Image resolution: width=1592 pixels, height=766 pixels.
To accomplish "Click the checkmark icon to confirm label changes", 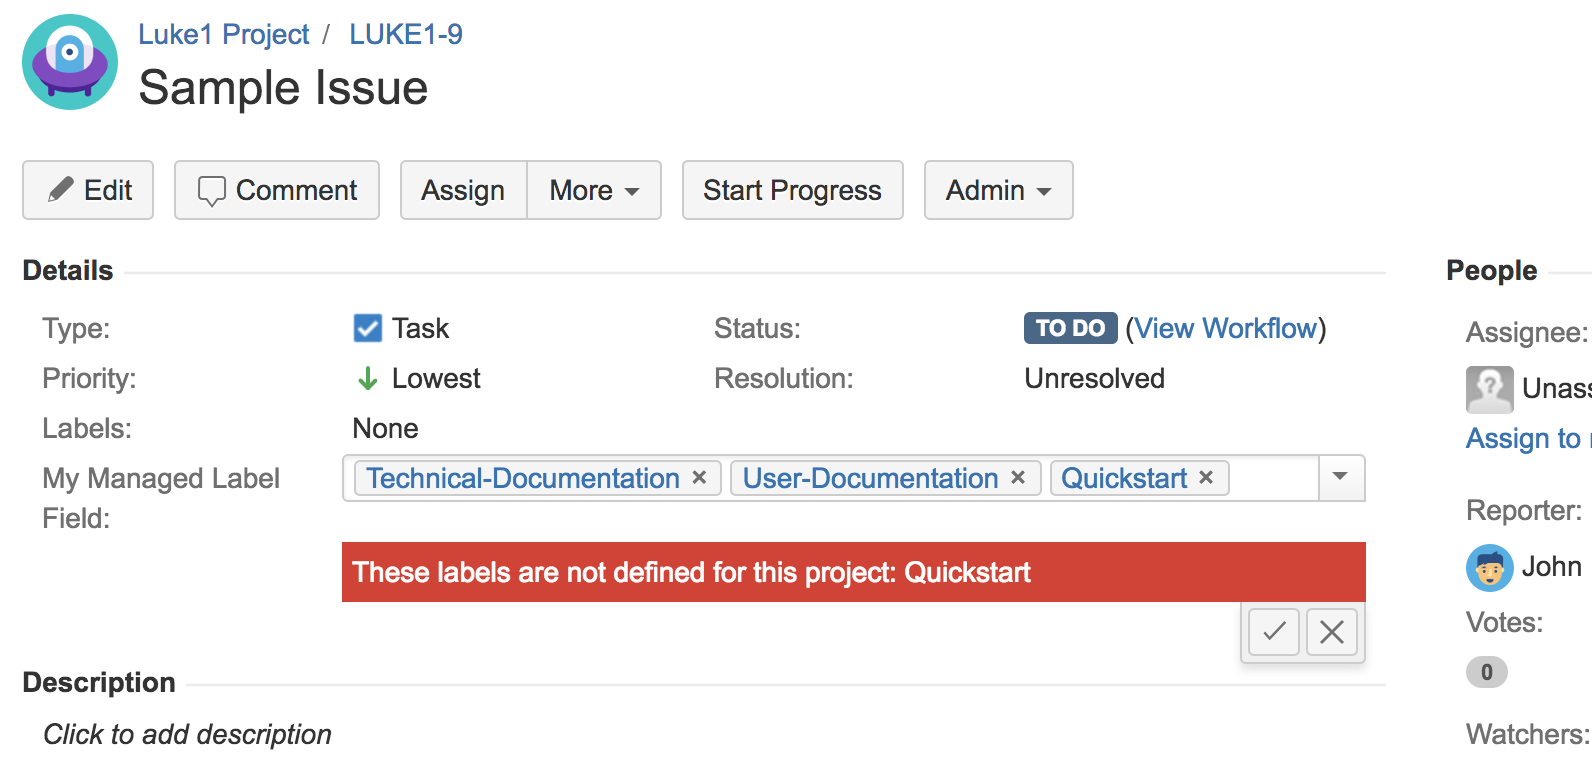I will 1272,632.
